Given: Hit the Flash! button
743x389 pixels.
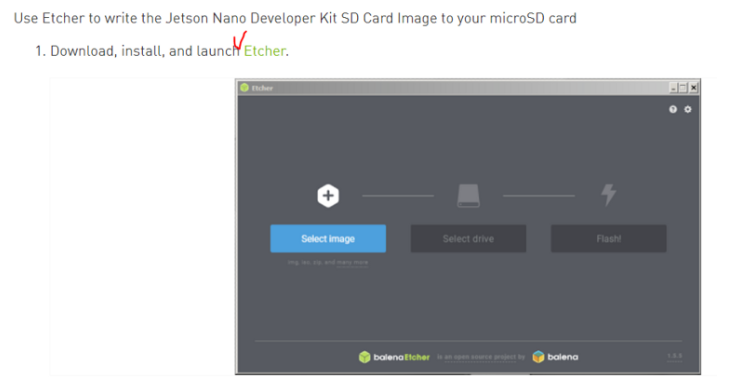Looking at the screenshot, I should click(x=608, y=239).
